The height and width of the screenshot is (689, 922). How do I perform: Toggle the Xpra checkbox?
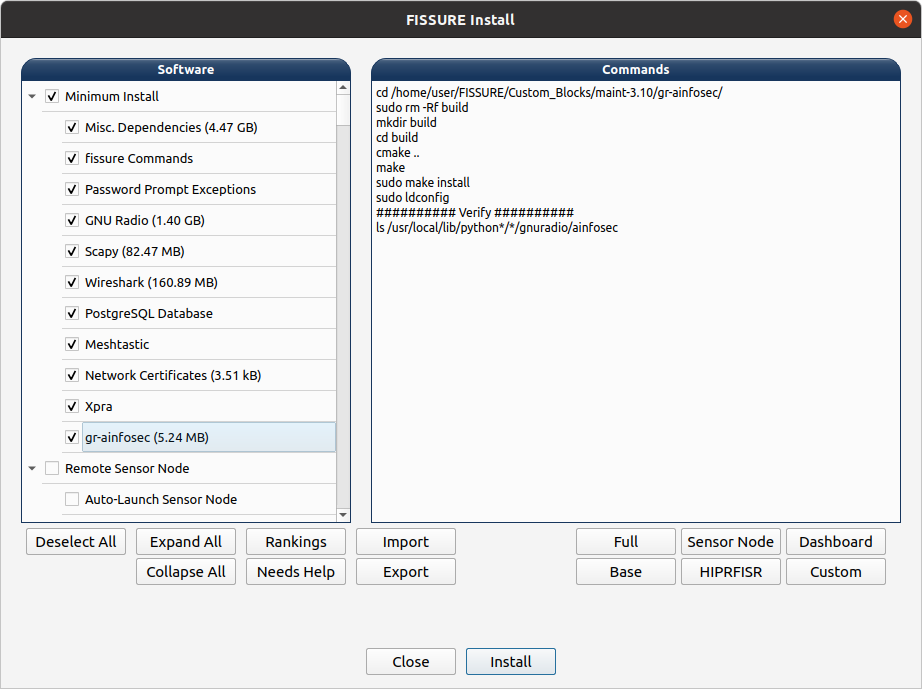tap(72, 407)
